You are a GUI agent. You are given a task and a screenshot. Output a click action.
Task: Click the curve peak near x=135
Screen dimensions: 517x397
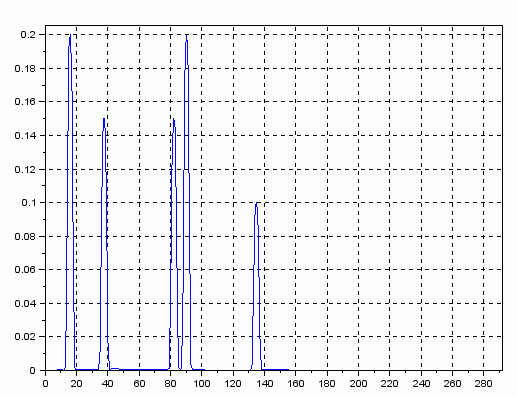coord(256,203)
